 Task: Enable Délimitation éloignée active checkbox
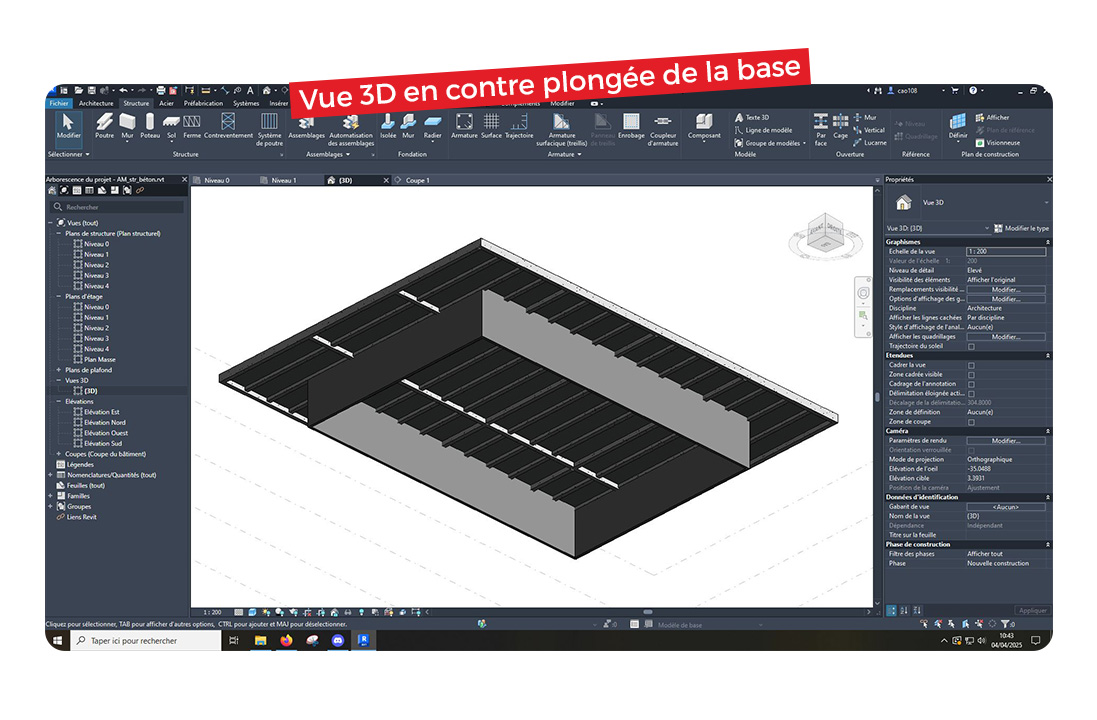pyautogui.click(x=971, y=394)
